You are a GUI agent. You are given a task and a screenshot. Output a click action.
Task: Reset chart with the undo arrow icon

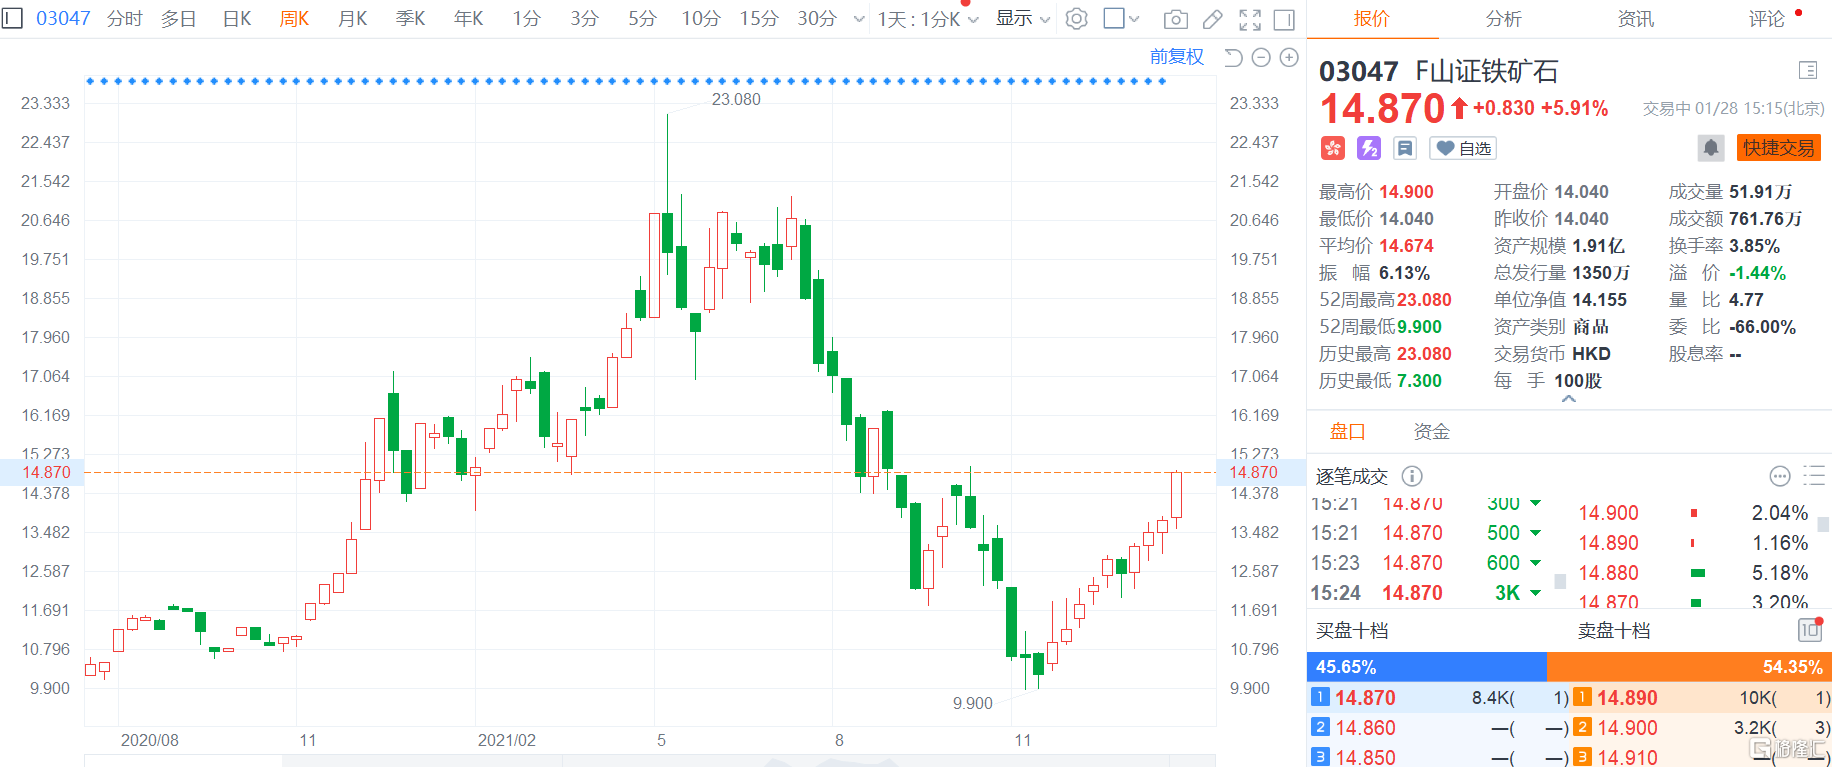[x=1233, y=58]
